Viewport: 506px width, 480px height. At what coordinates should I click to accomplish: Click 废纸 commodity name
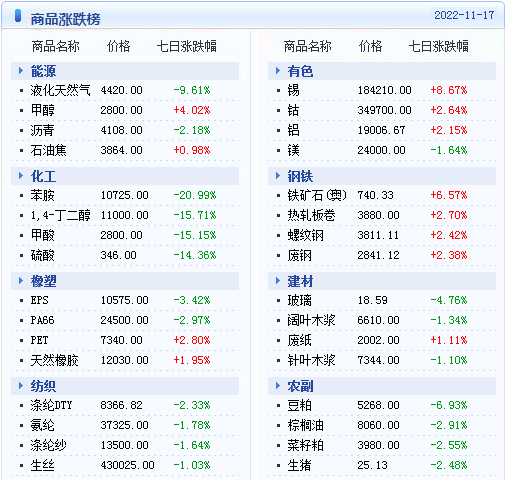coord(299,340)
